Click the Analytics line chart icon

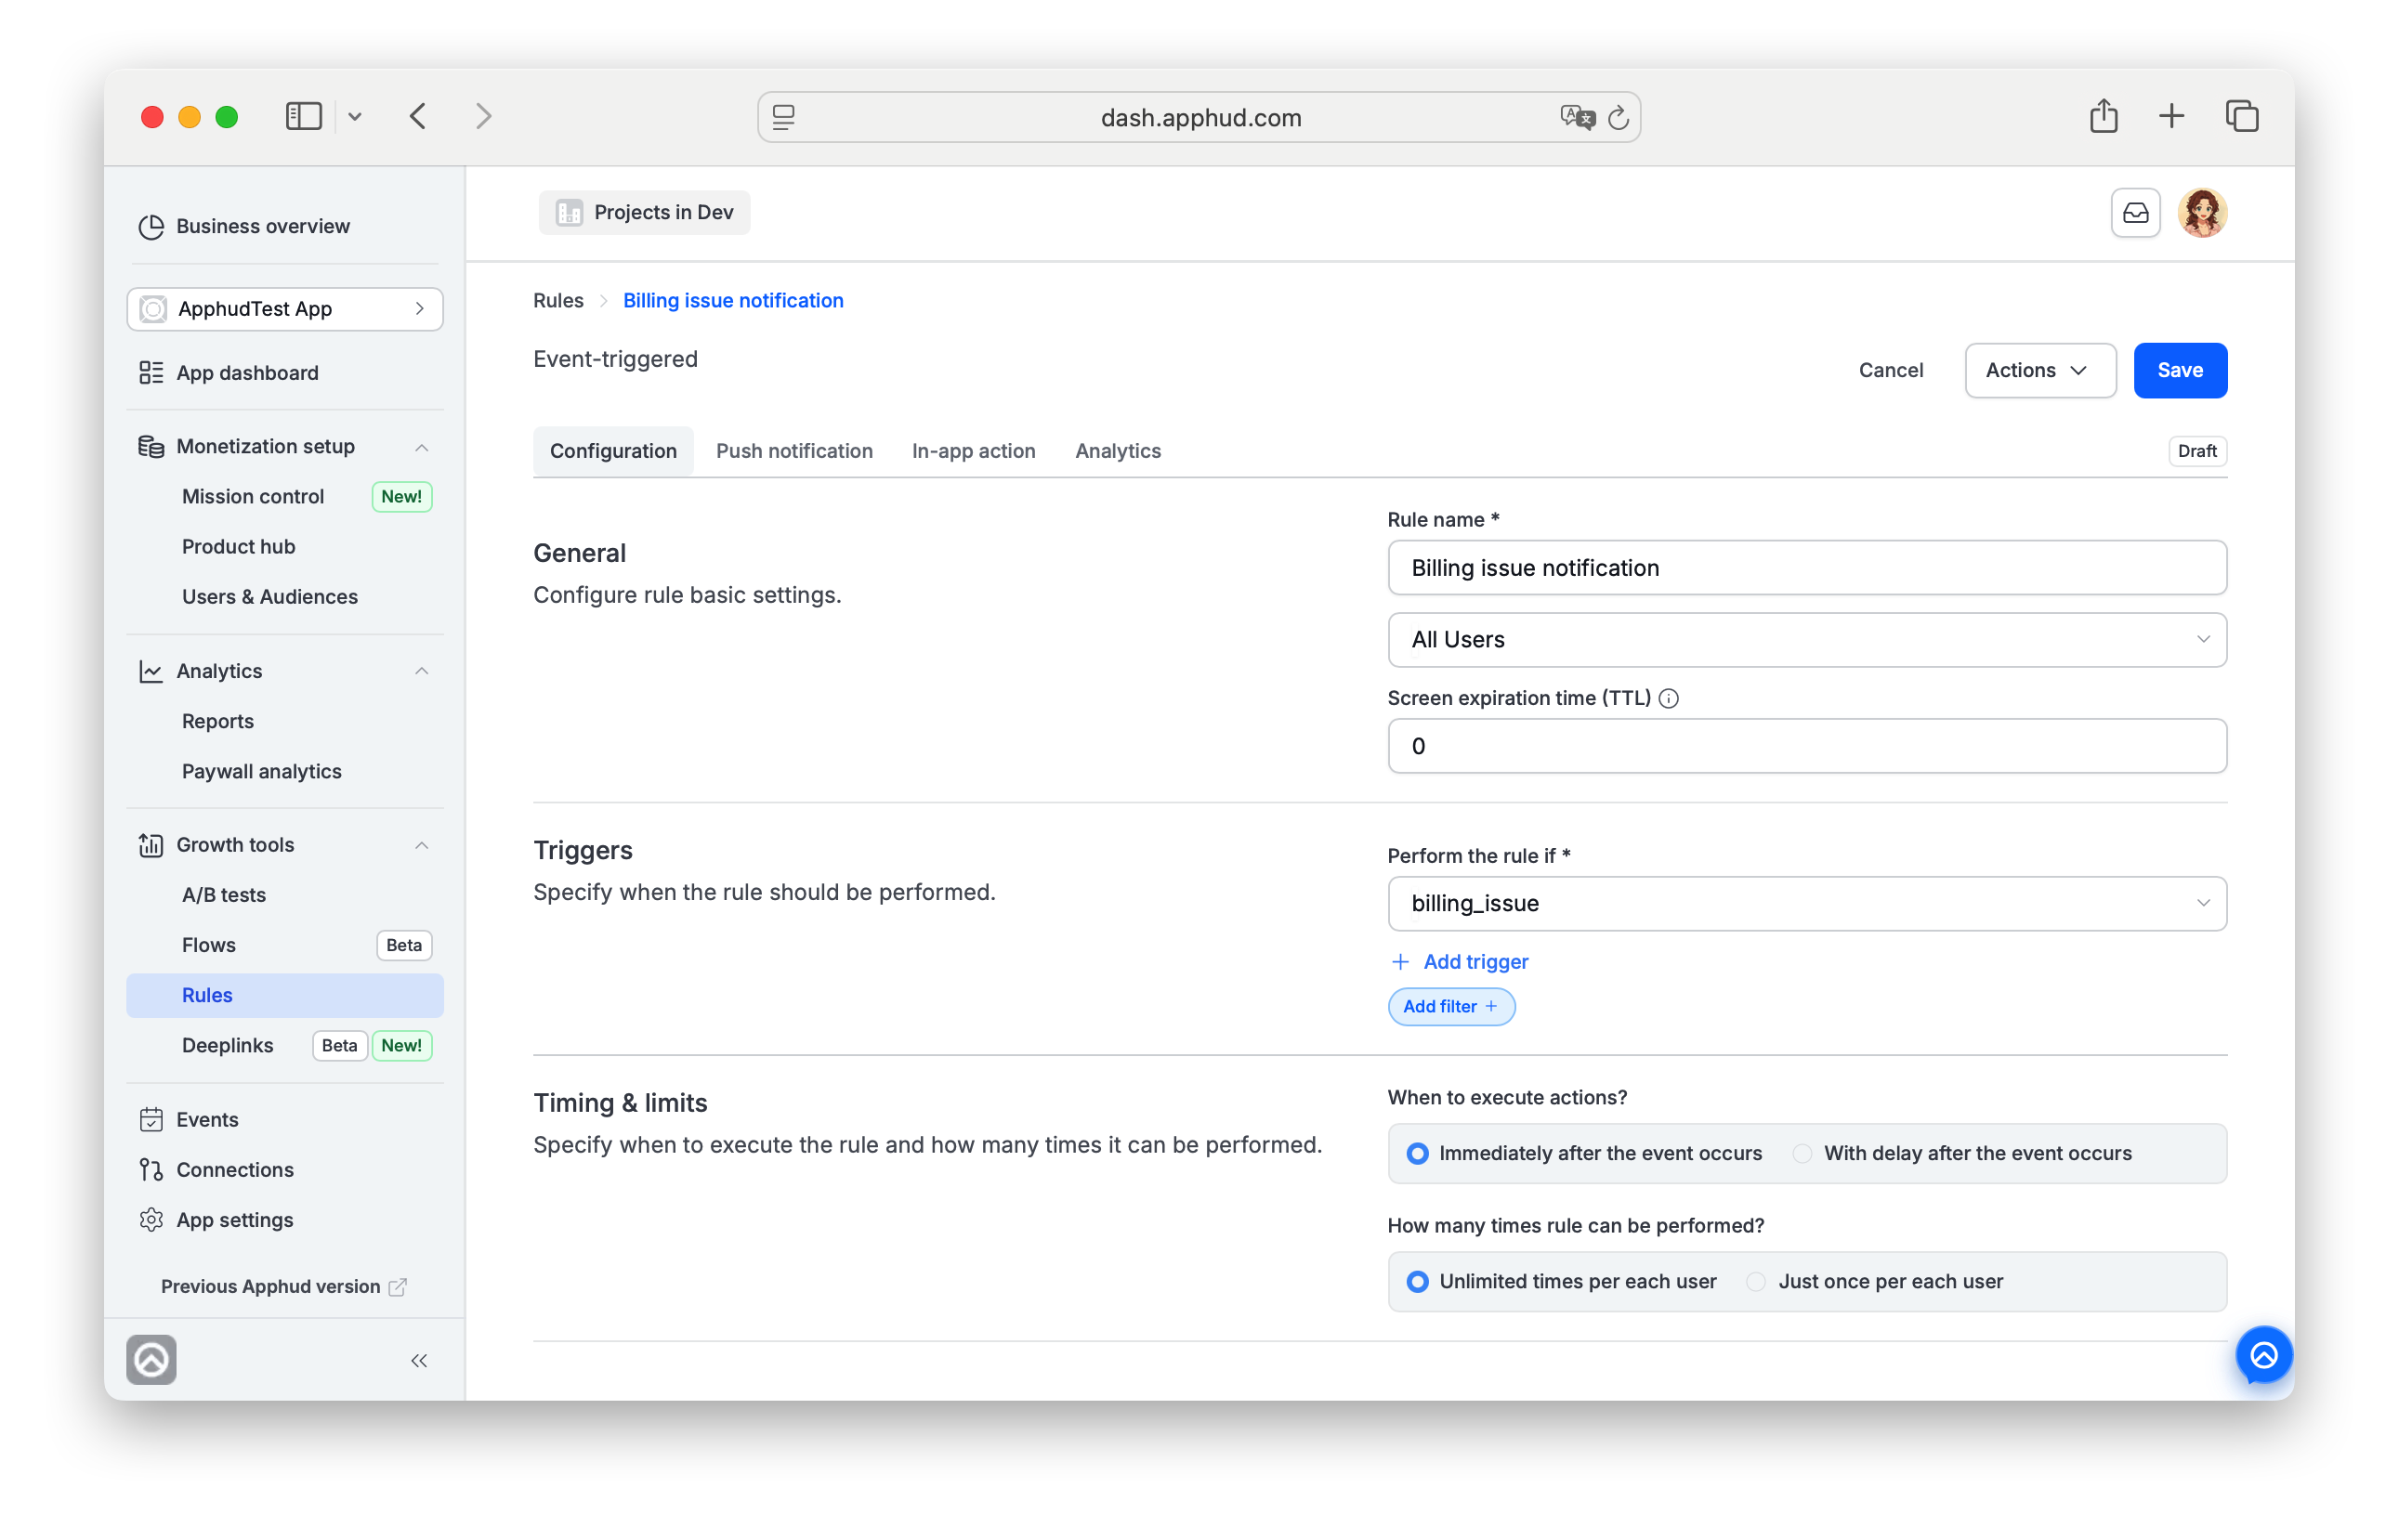151,672
